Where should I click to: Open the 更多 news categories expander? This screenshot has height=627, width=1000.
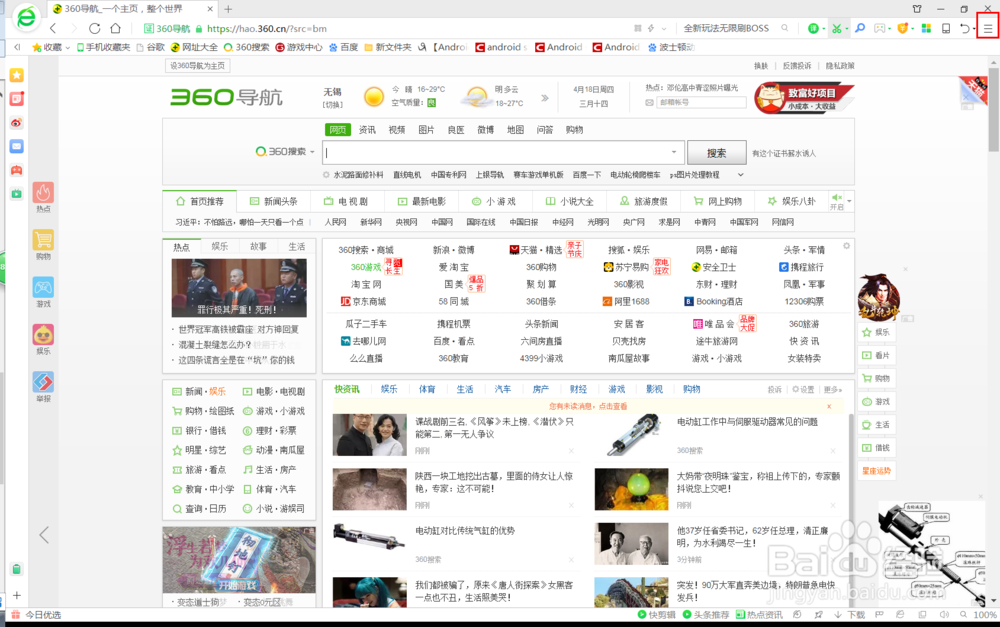click(832, 390)
